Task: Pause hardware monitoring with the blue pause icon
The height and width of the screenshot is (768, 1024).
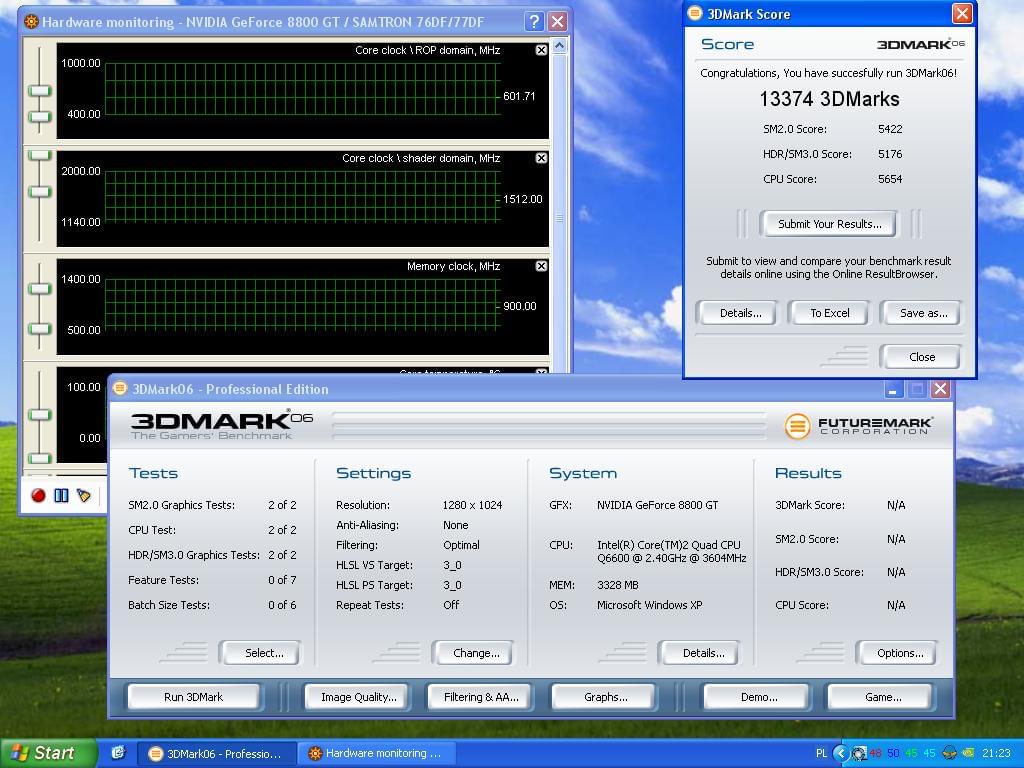Action: coord(61,495)
